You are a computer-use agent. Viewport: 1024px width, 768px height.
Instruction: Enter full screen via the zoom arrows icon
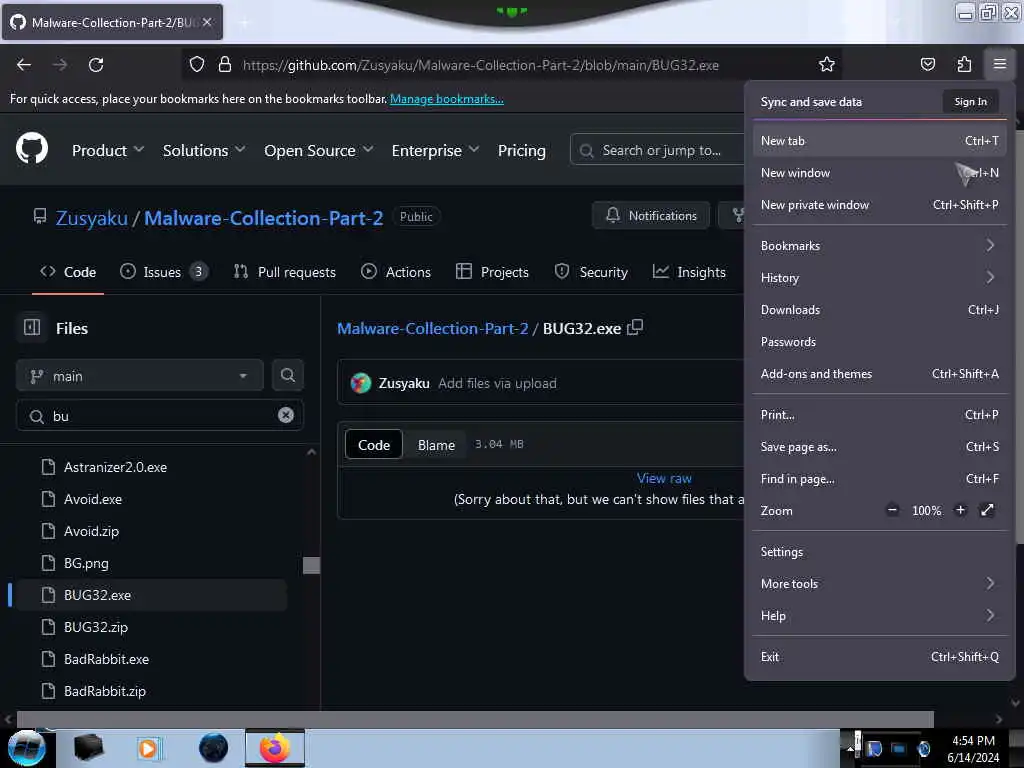click(987, 510)
